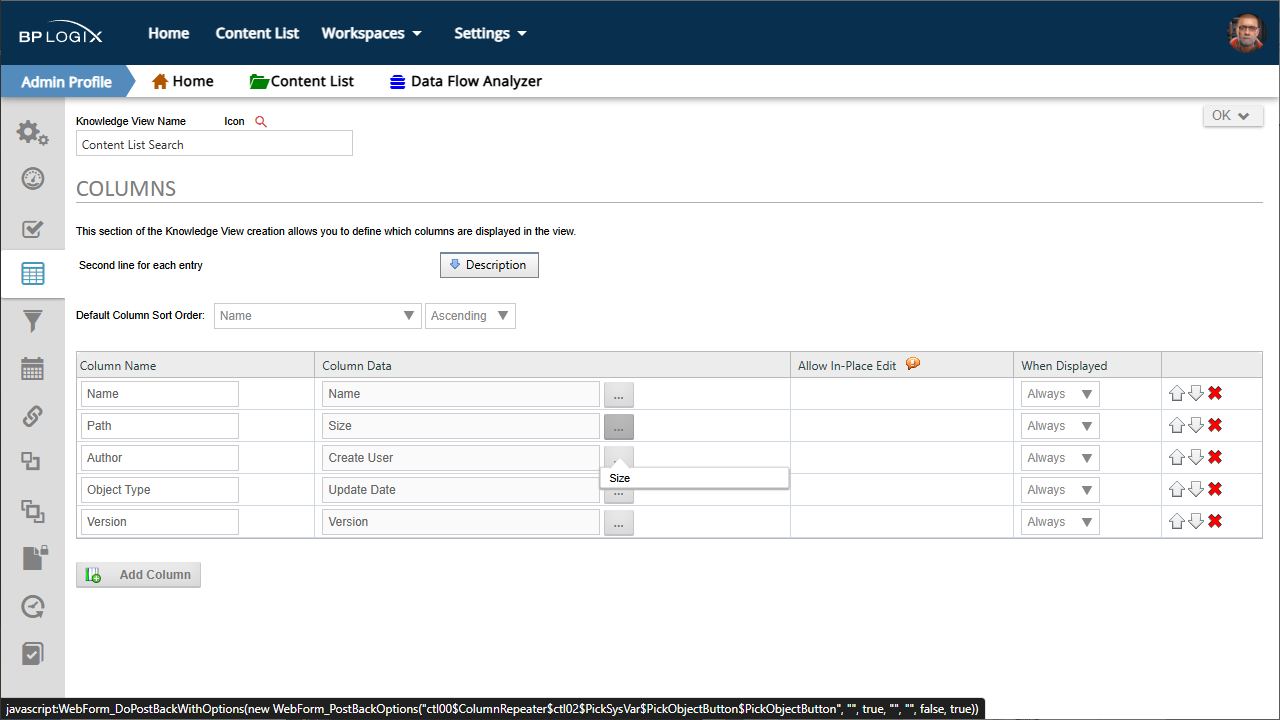Expand When Displayed dropdown for Name row
Viewport: 1280px width, 720px height.
tap(1060, 394)
